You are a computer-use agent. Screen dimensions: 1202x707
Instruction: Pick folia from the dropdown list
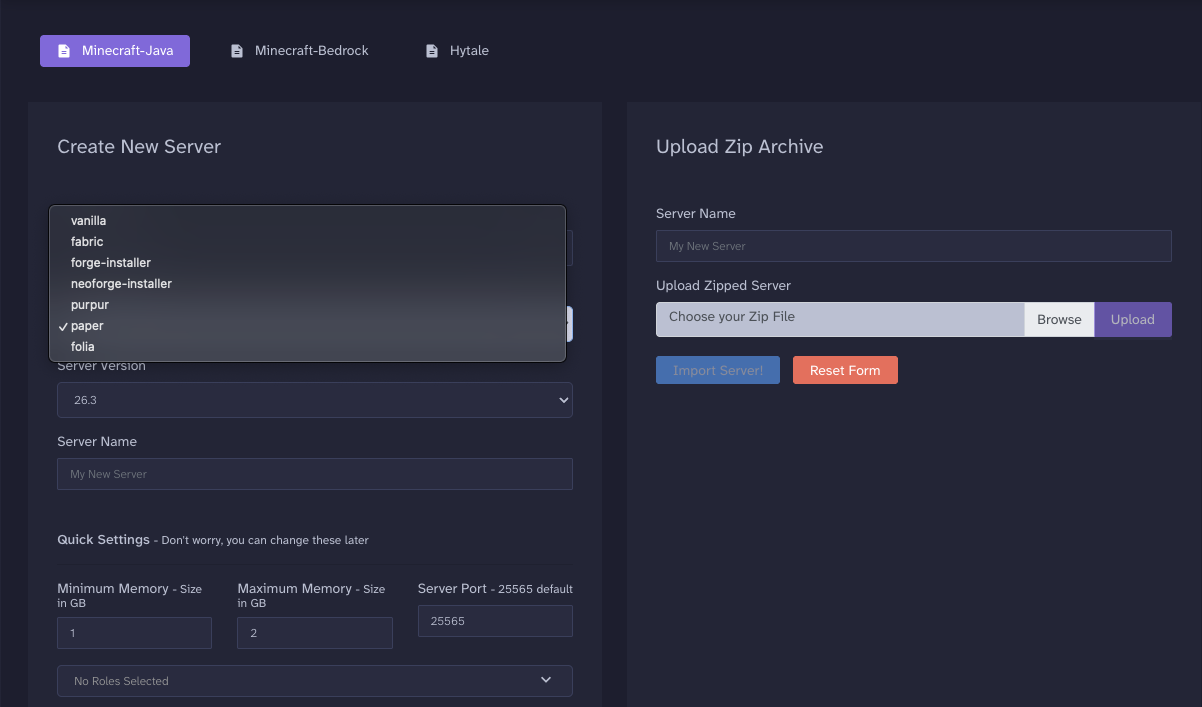pos(307,347)
